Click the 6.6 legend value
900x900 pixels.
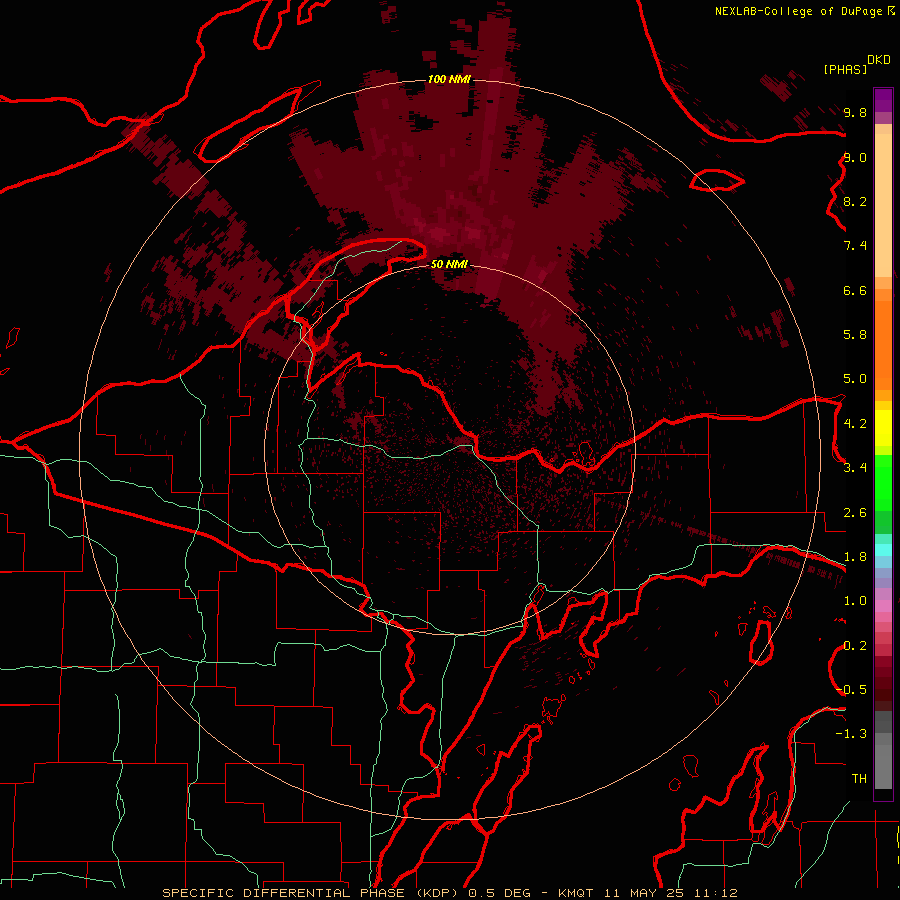pyautogui.click(x=855, y=291)
